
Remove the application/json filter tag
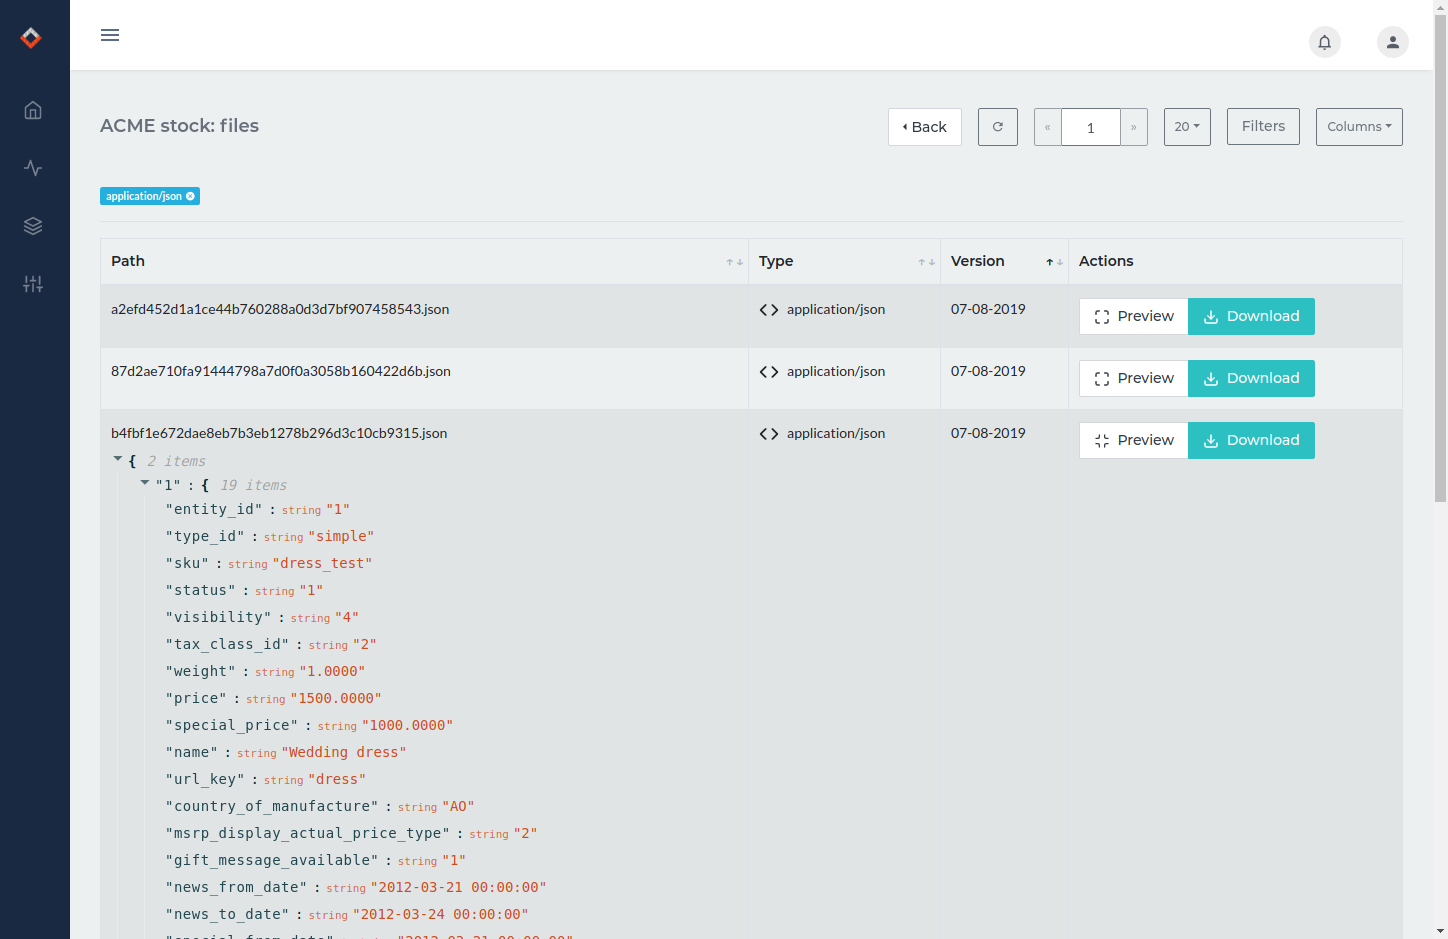[190, 196]
